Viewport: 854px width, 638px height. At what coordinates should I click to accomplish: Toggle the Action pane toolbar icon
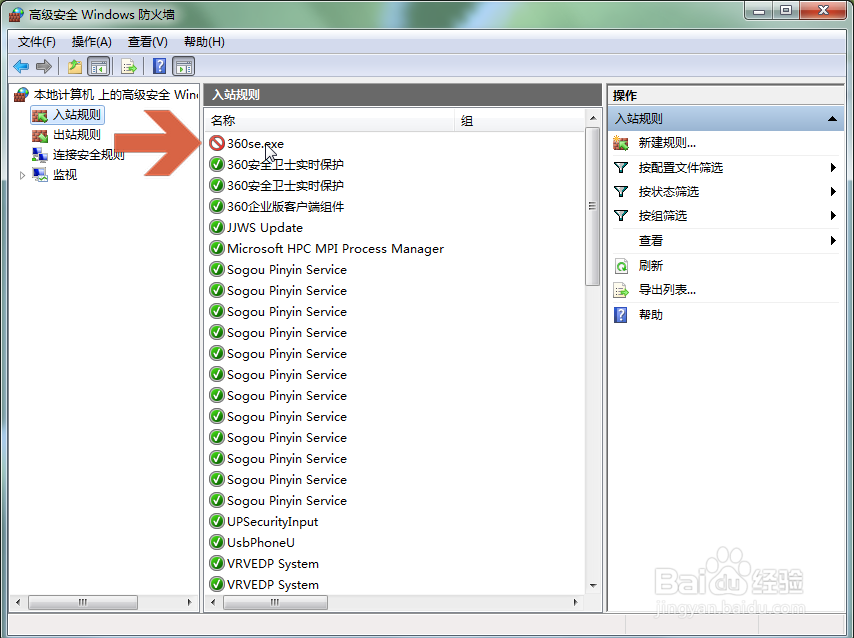coord(184,66)
